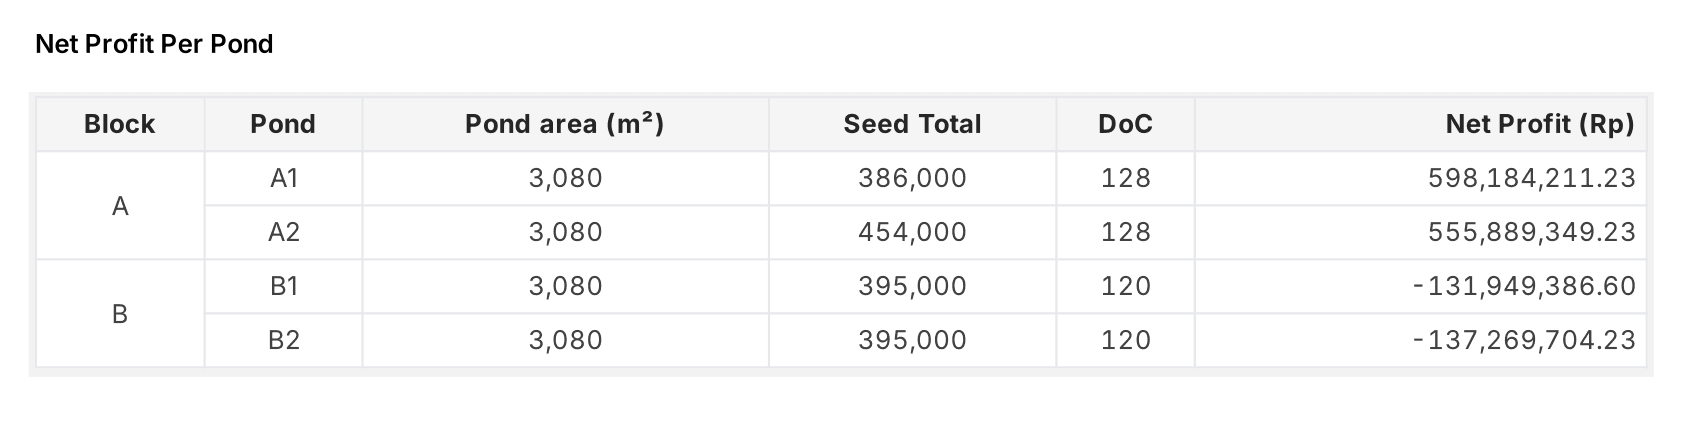Click the -131,949,386.60 net profit cell

1524,287
